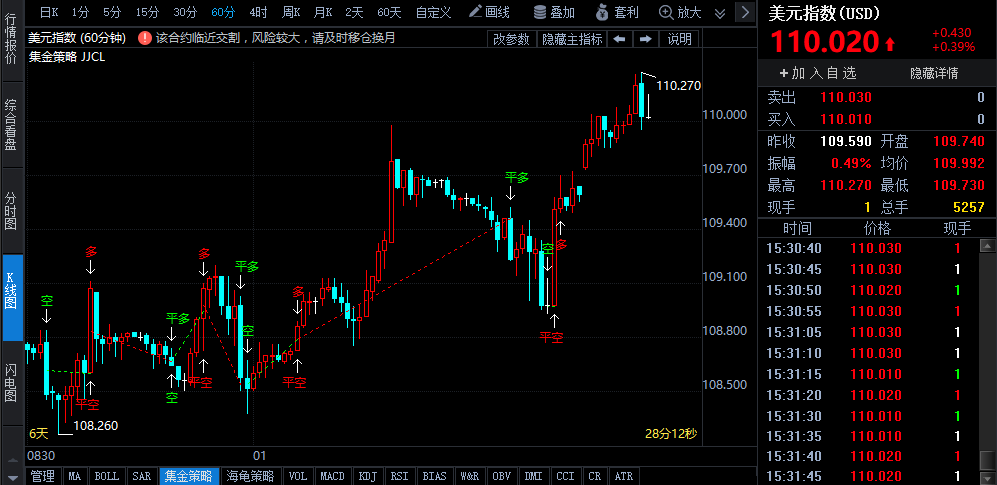Image resolution: width=997 pixels, height=485 pixels.
Task: Select the VOL indicator
Action: (298, 476)
